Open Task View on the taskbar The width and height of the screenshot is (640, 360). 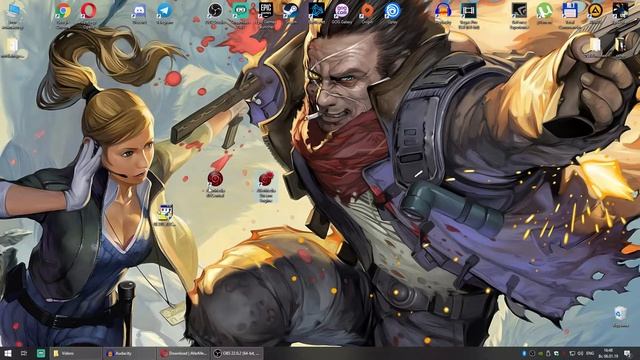tap(24, 353)
